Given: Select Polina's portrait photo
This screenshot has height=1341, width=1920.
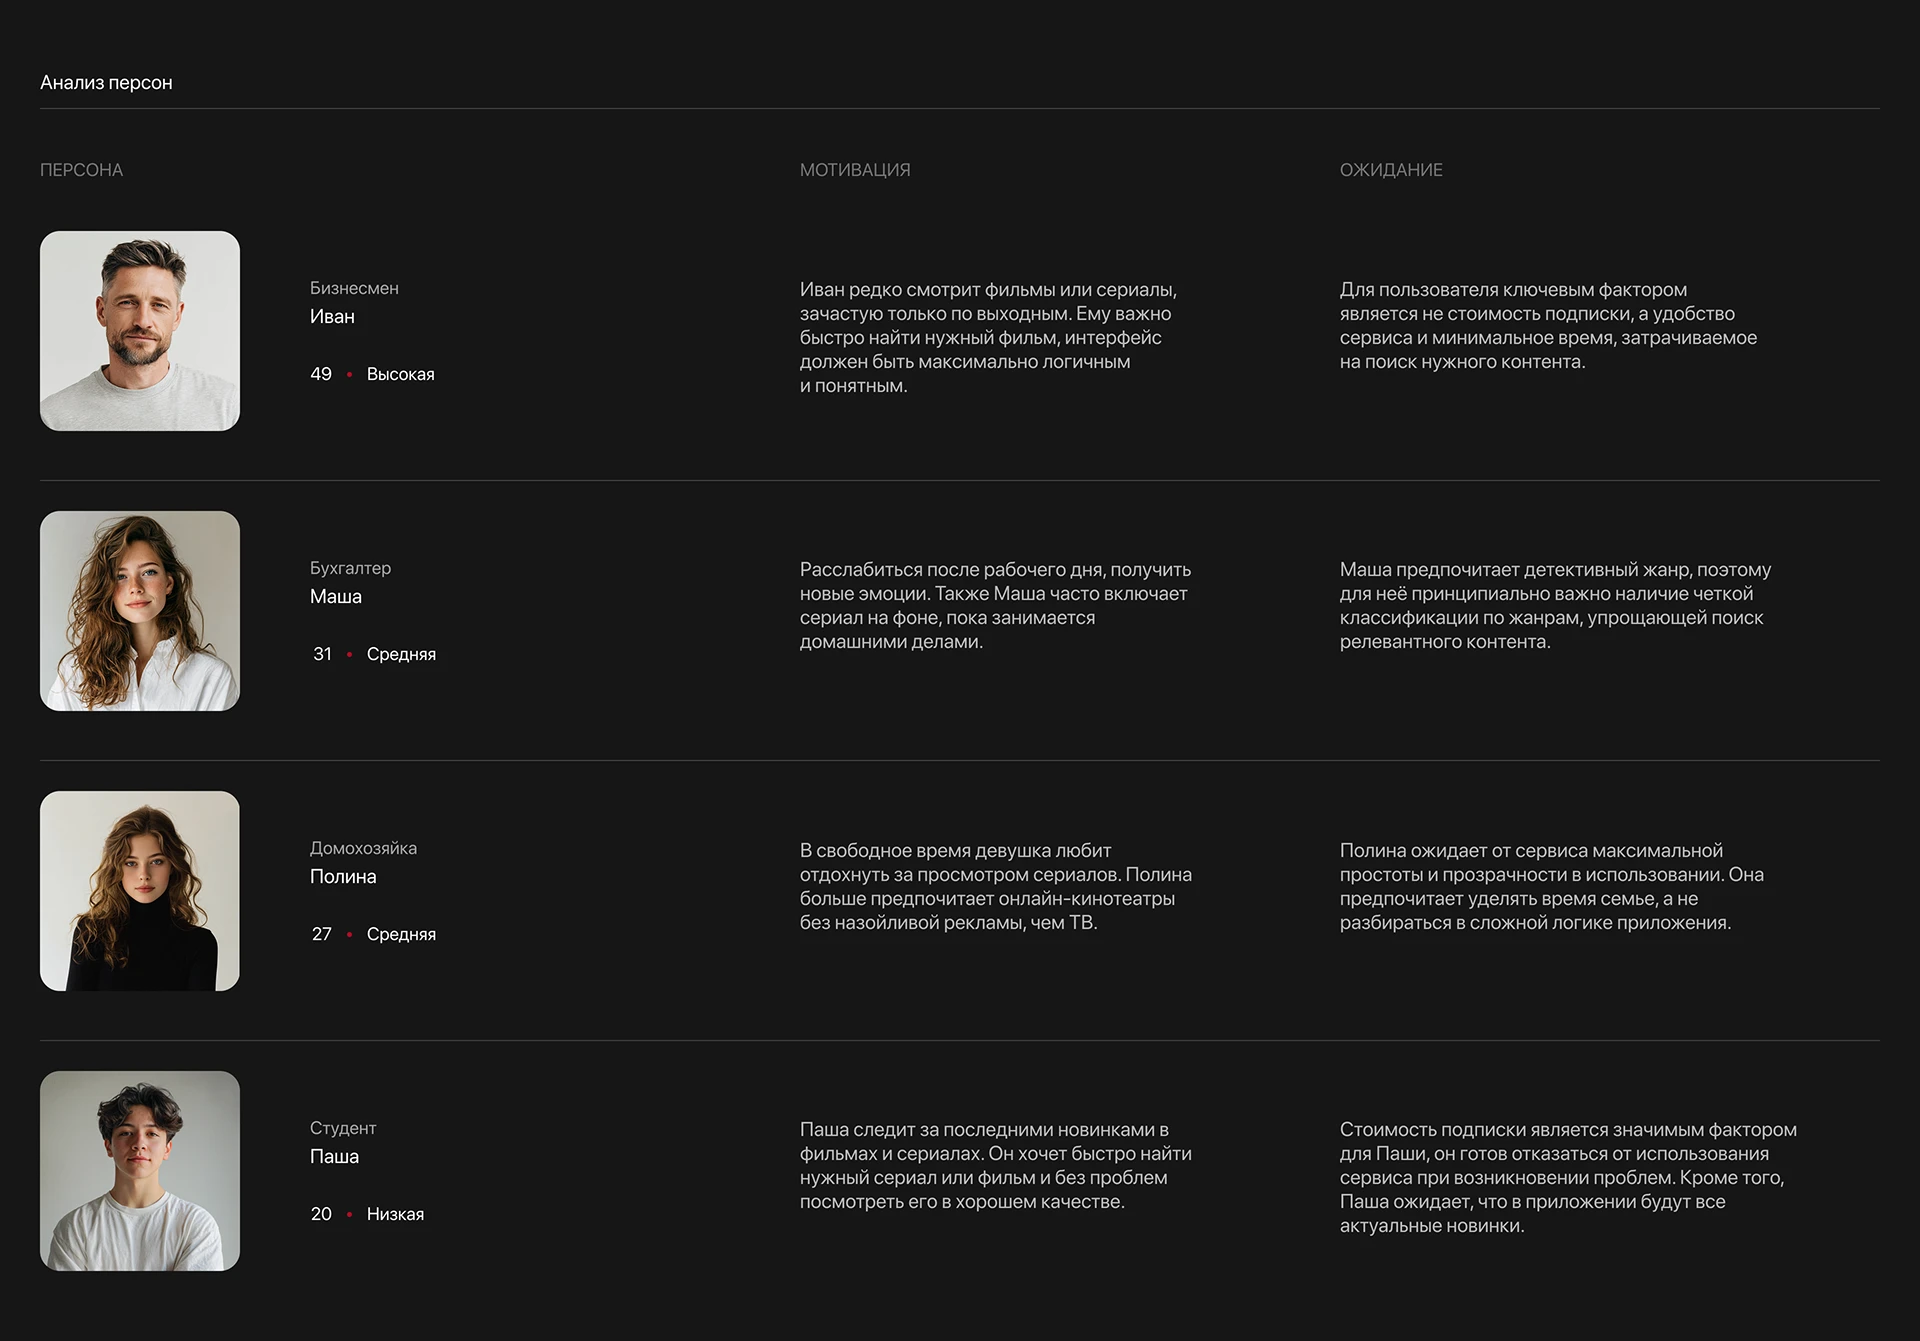Looking at the screenshot, I should [x=140, y=891].
